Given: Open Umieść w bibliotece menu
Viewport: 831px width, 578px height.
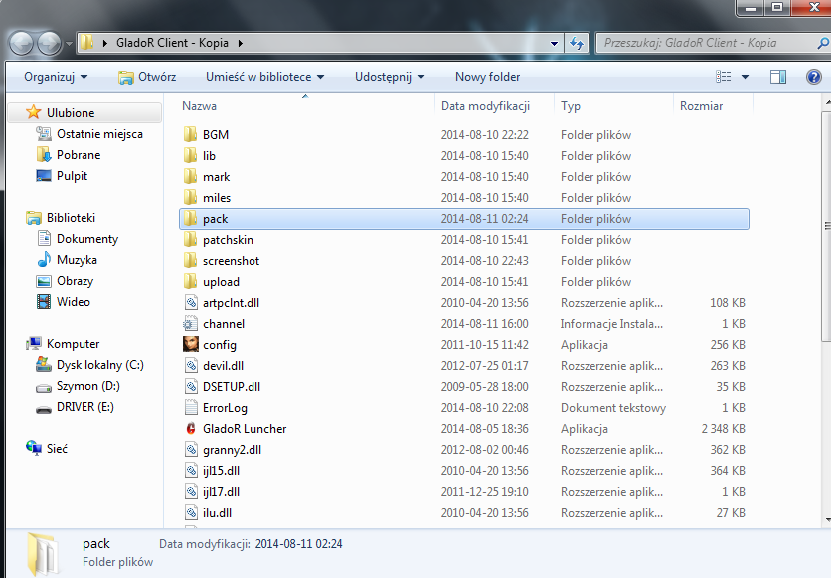Looking at the screenshot, I should click(x=265, y=77).
